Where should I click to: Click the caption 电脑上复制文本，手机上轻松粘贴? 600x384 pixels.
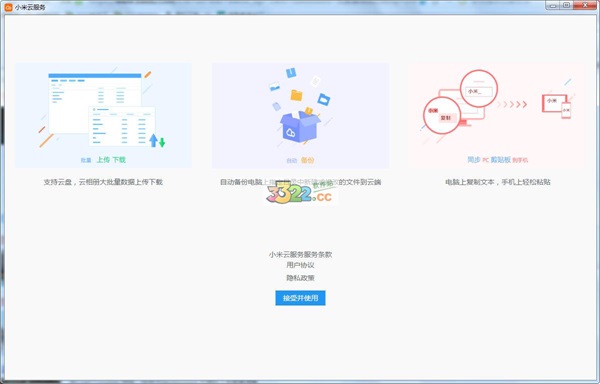497,182
